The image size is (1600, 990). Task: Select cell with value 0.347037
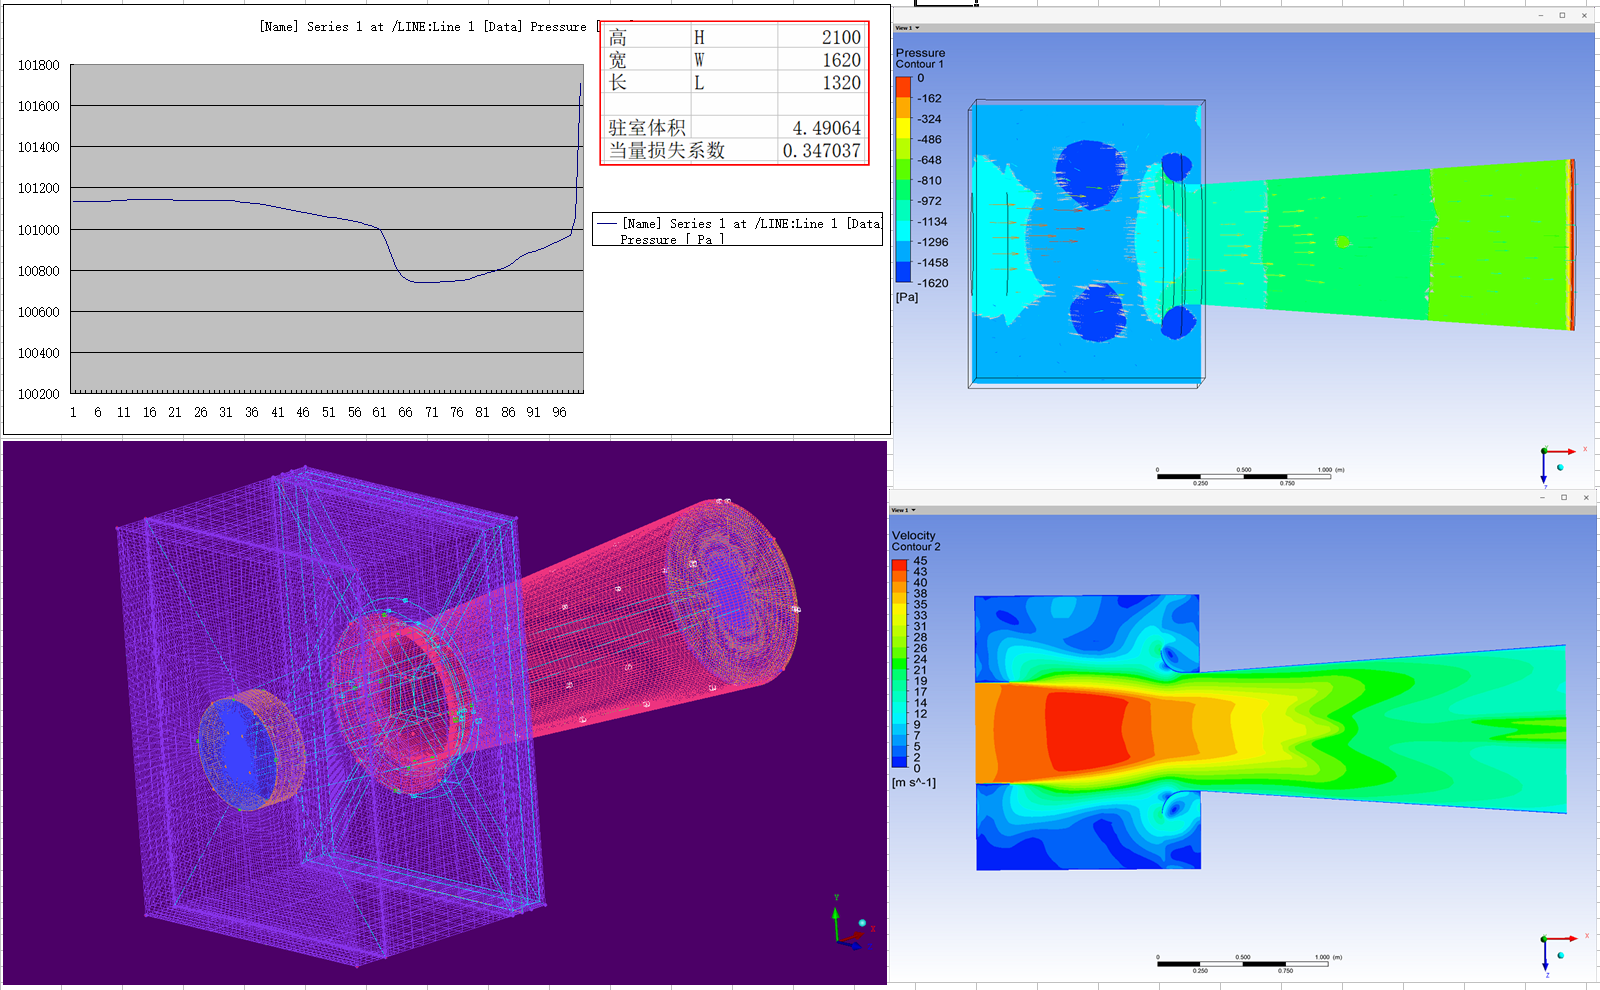pyautogui.click(x=820, y=151)
